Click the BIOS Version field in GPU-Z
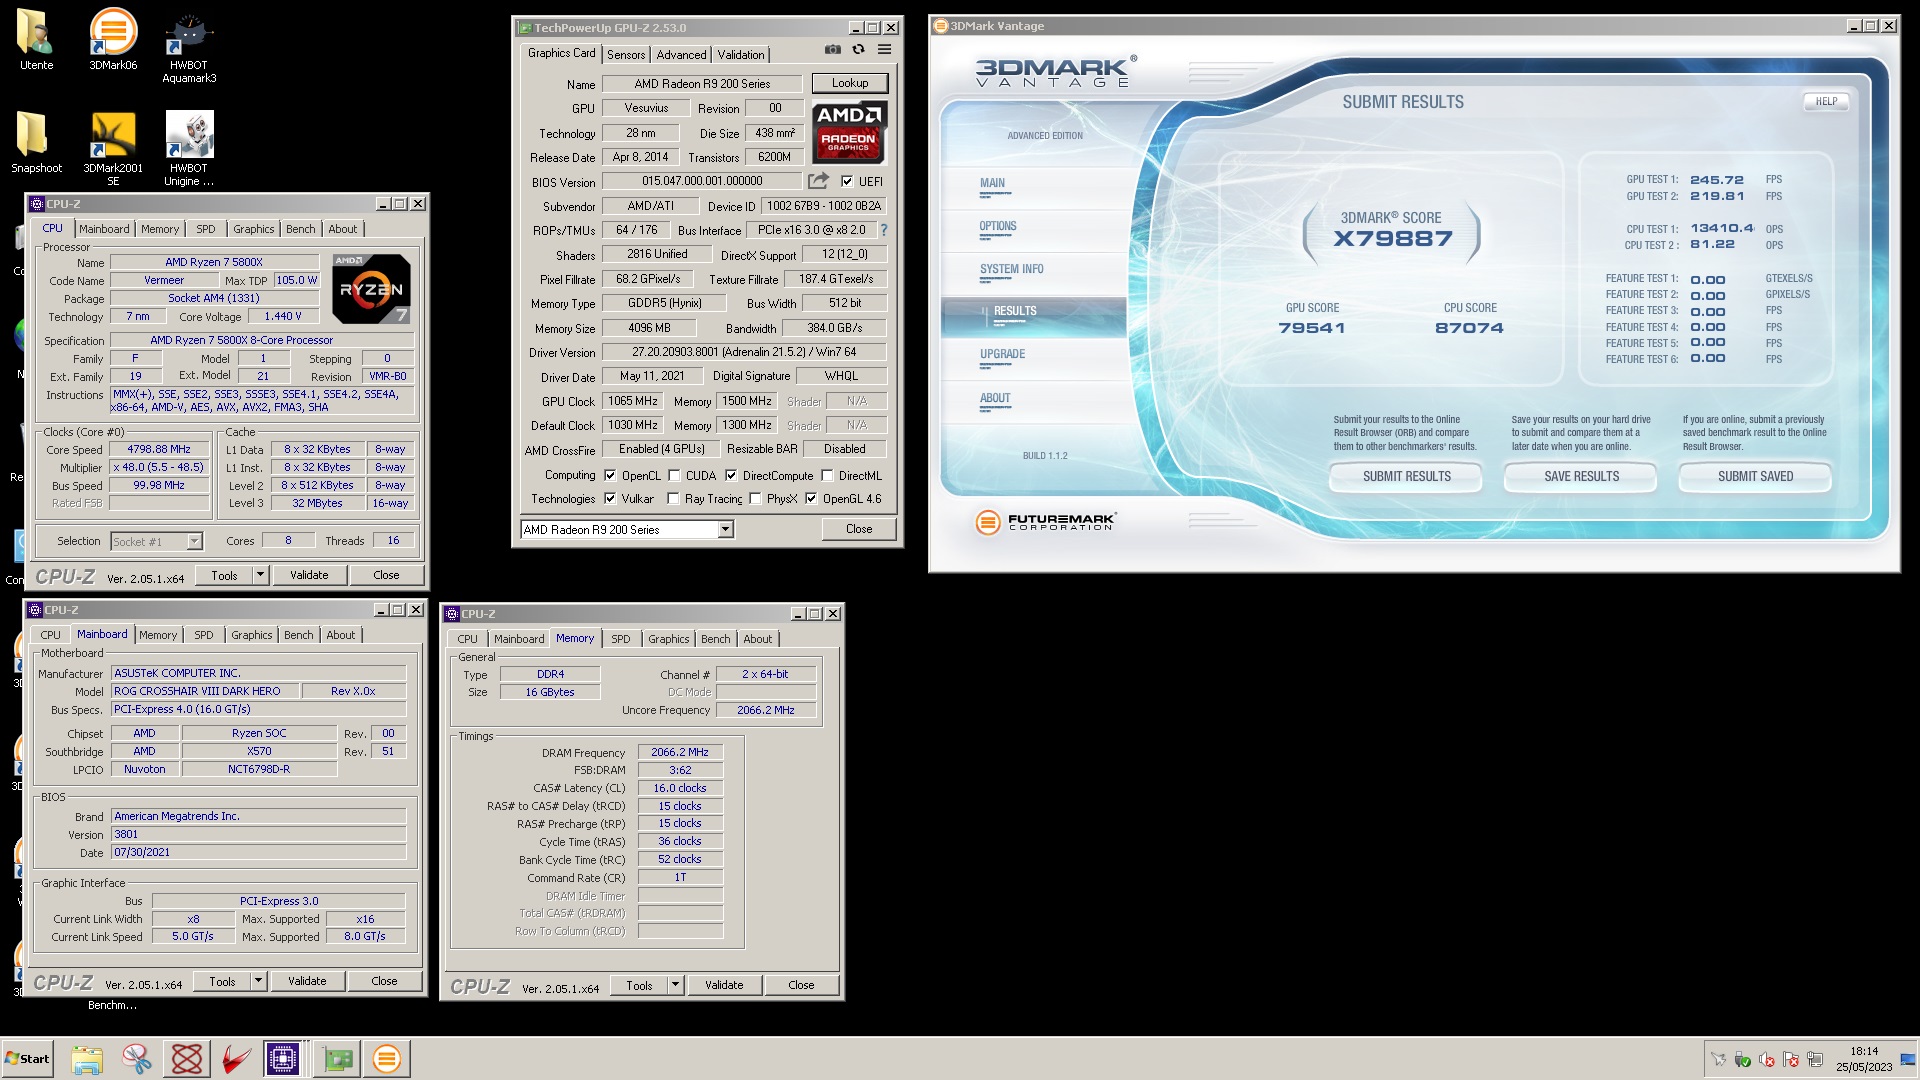This screenshot has width=1920, height=1080. (x=702, y=181)
